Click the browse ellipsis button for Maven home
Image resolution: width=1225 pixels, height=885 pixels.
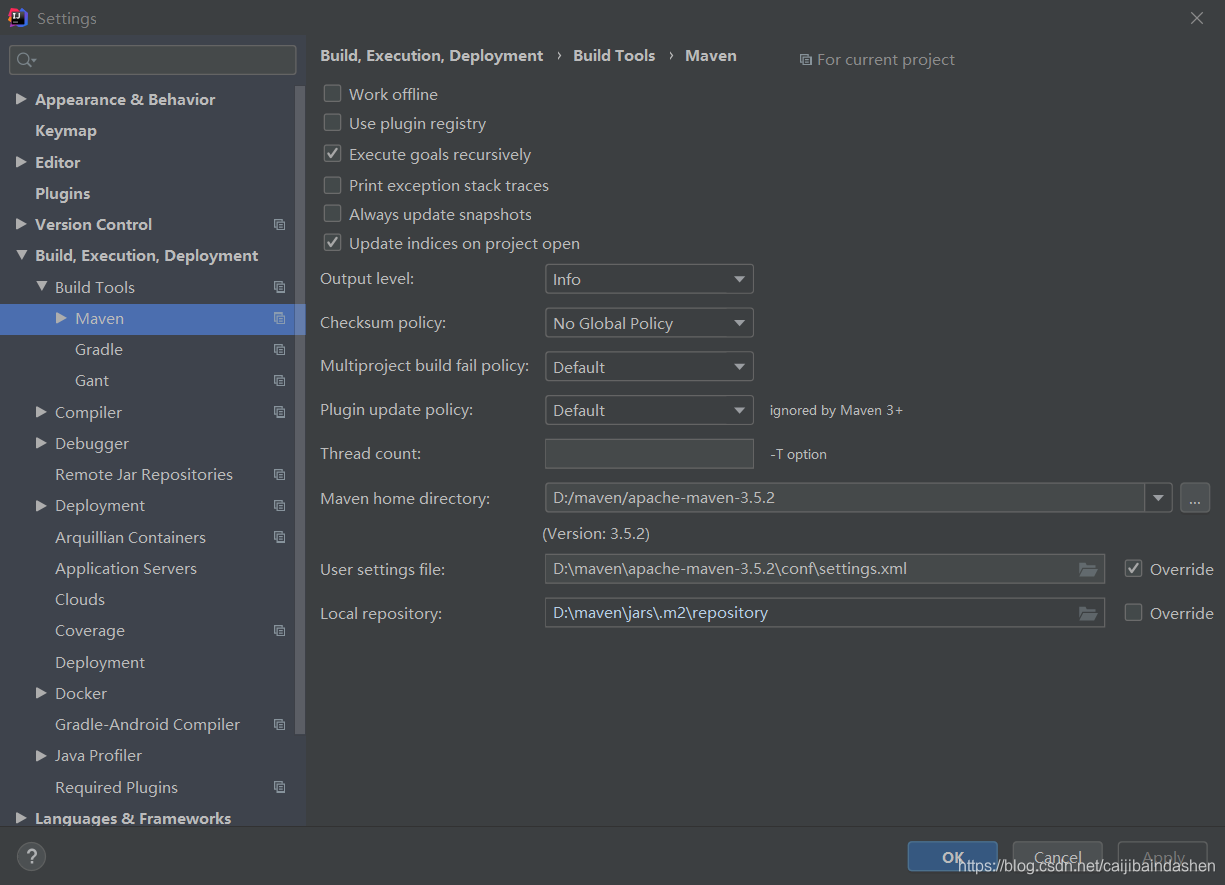coord(1195,497)
